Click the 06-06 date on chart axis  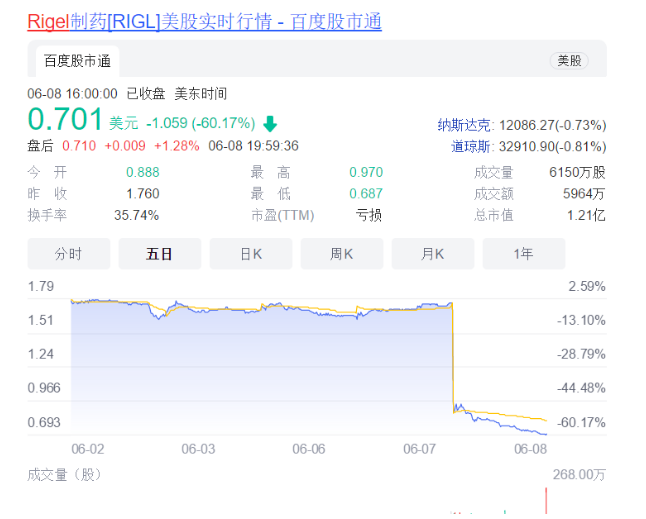pyautogui.click(x=308, y=450)
